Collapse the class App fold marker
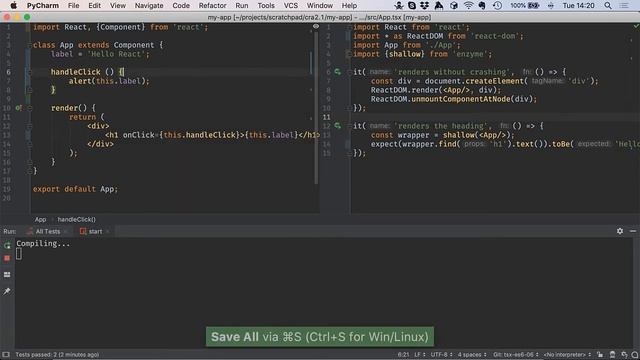Viewport: 640px width, 360px height. pos(29,45)
